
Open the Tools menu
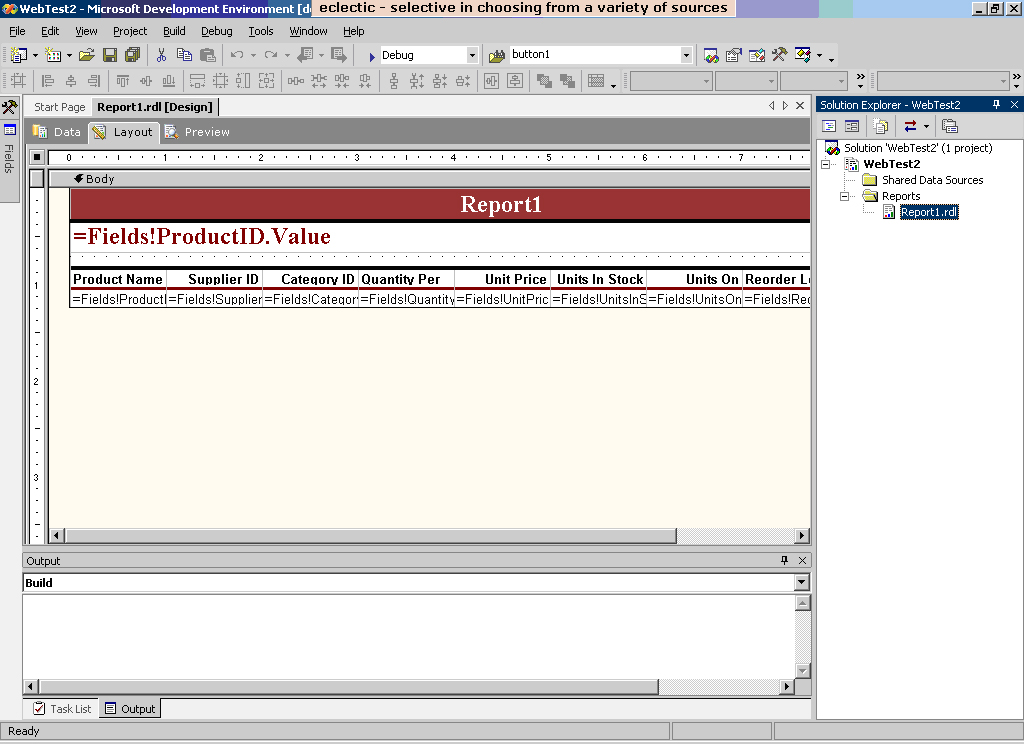click(261, 31)
